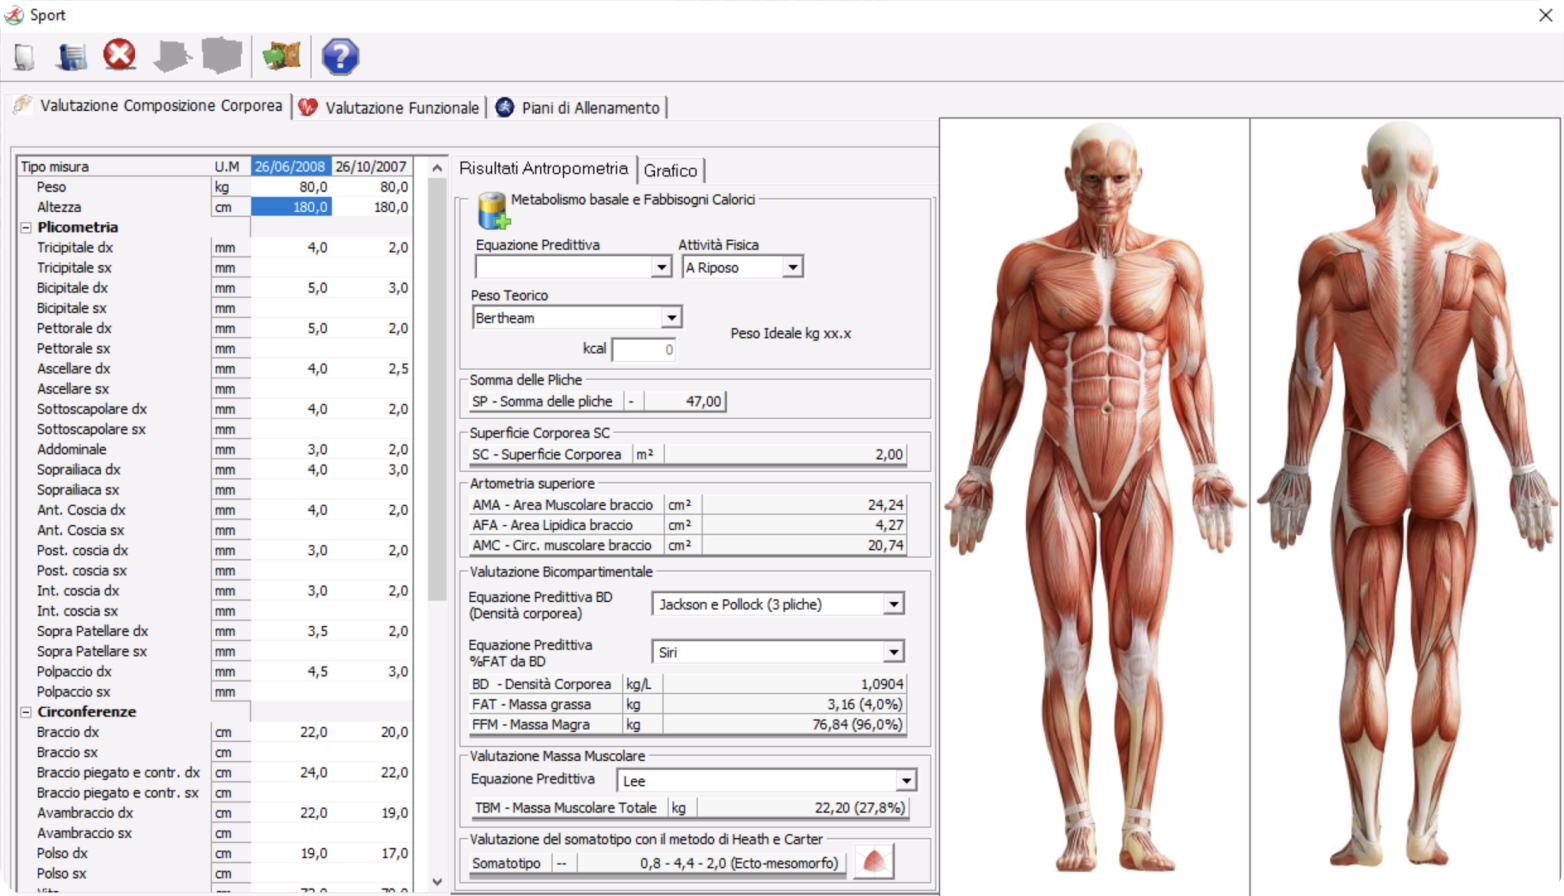The image size is (1564, 896).
Task: Click the Metabolismo basale calculator icon
Action: coord(493,210)
